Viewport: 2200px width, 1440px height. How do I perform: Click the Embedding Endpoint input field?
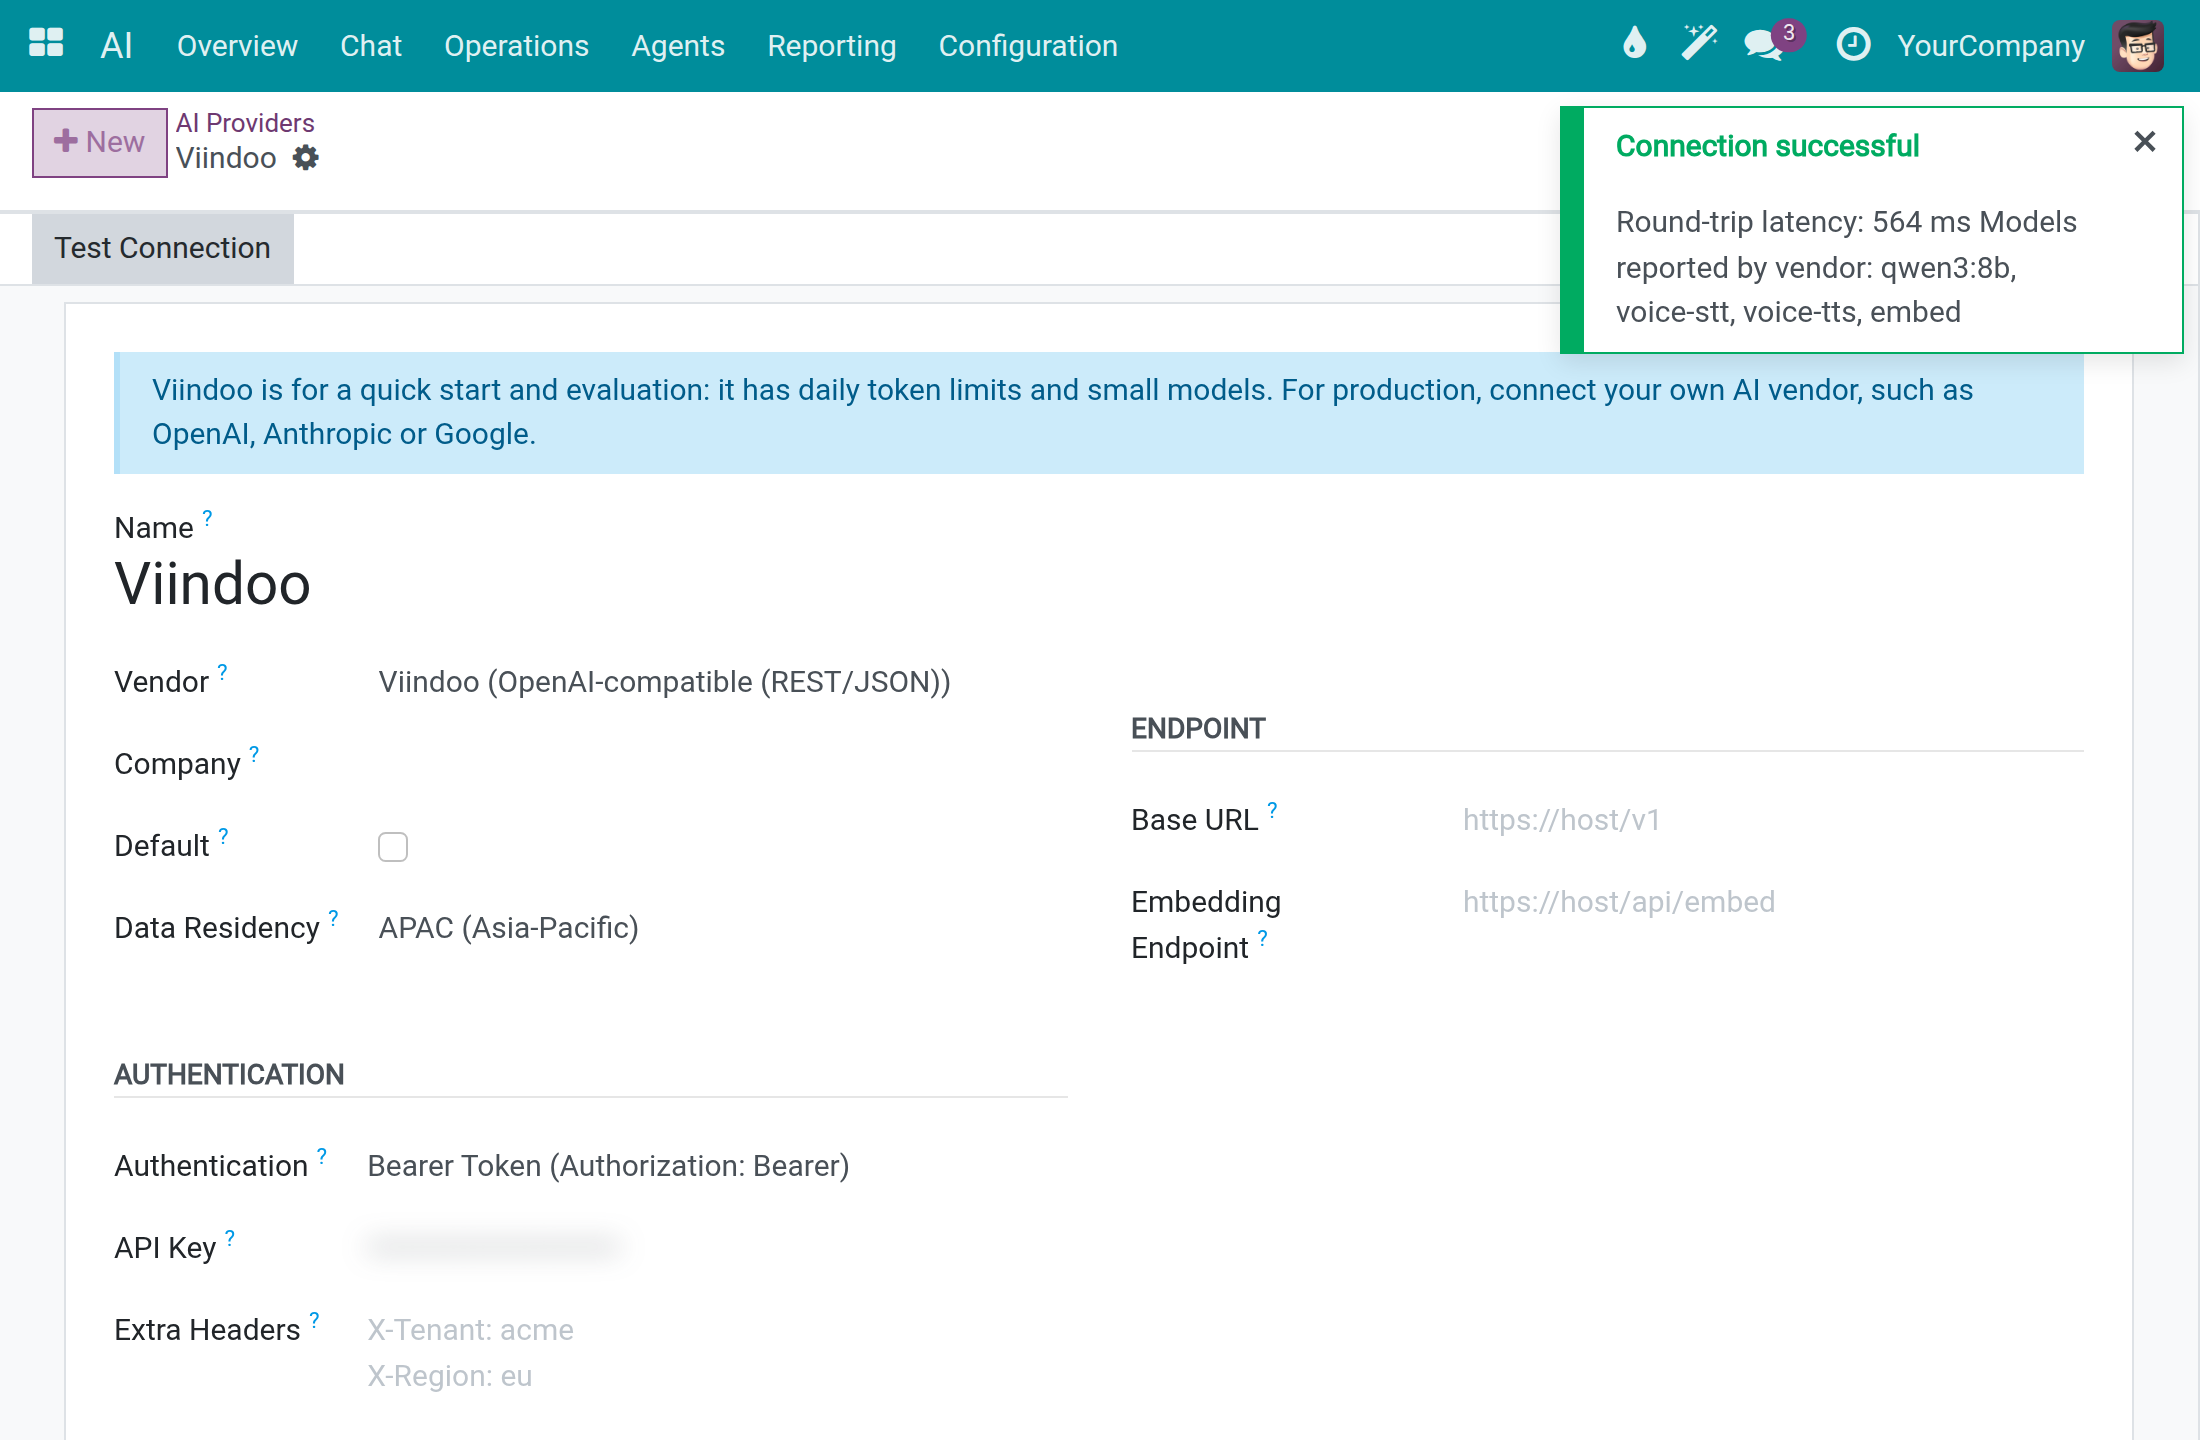(x=1772, y=902)
